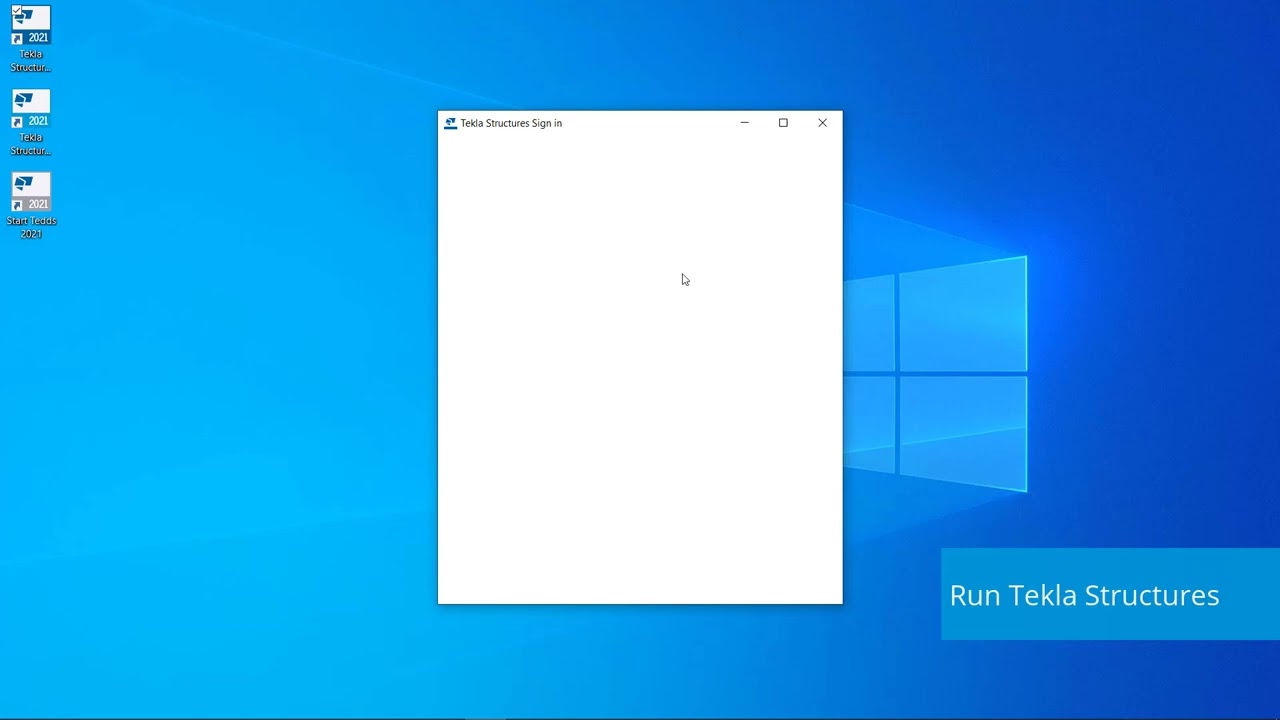Close the Tekla Structures Sign in window

coord(822,123)
